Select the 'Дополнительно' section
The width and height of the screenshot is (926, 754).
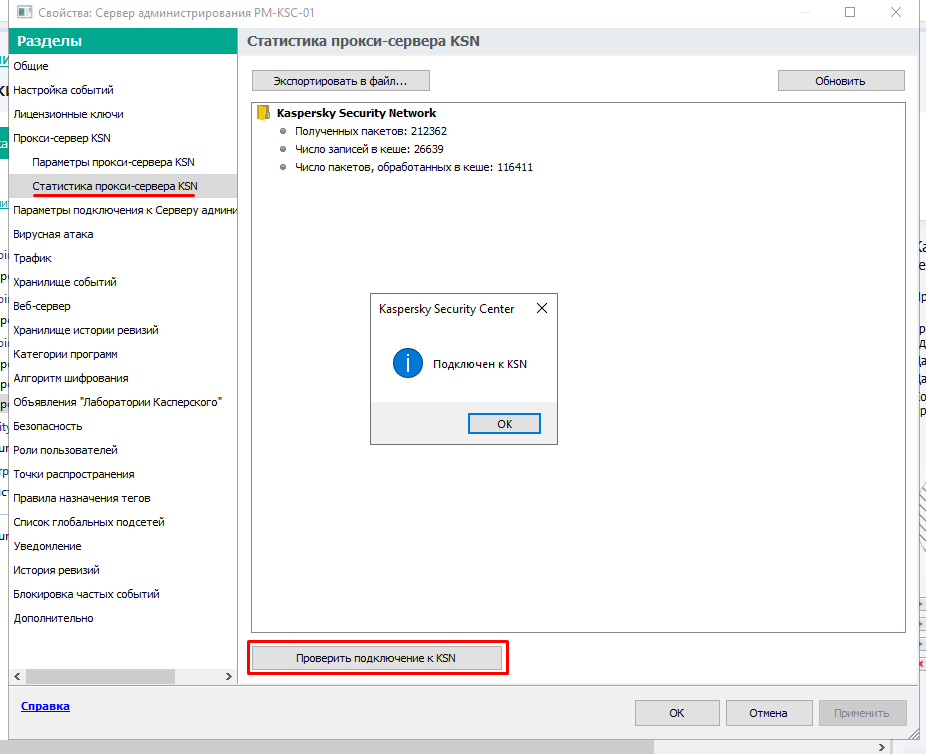coord(123,618)
